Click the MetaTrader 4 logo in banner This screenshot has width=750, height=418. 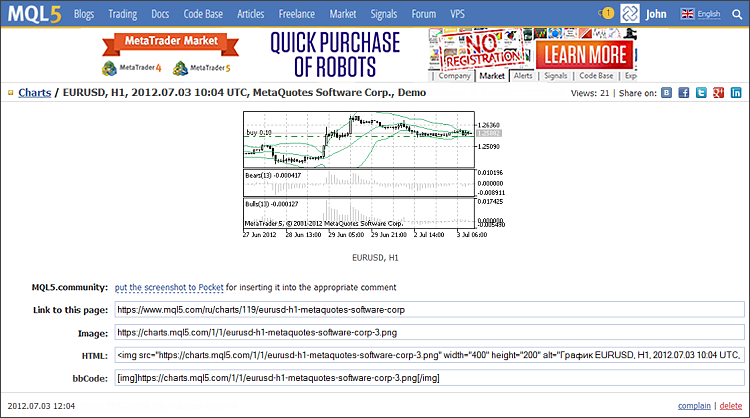[x=132, y=68]
